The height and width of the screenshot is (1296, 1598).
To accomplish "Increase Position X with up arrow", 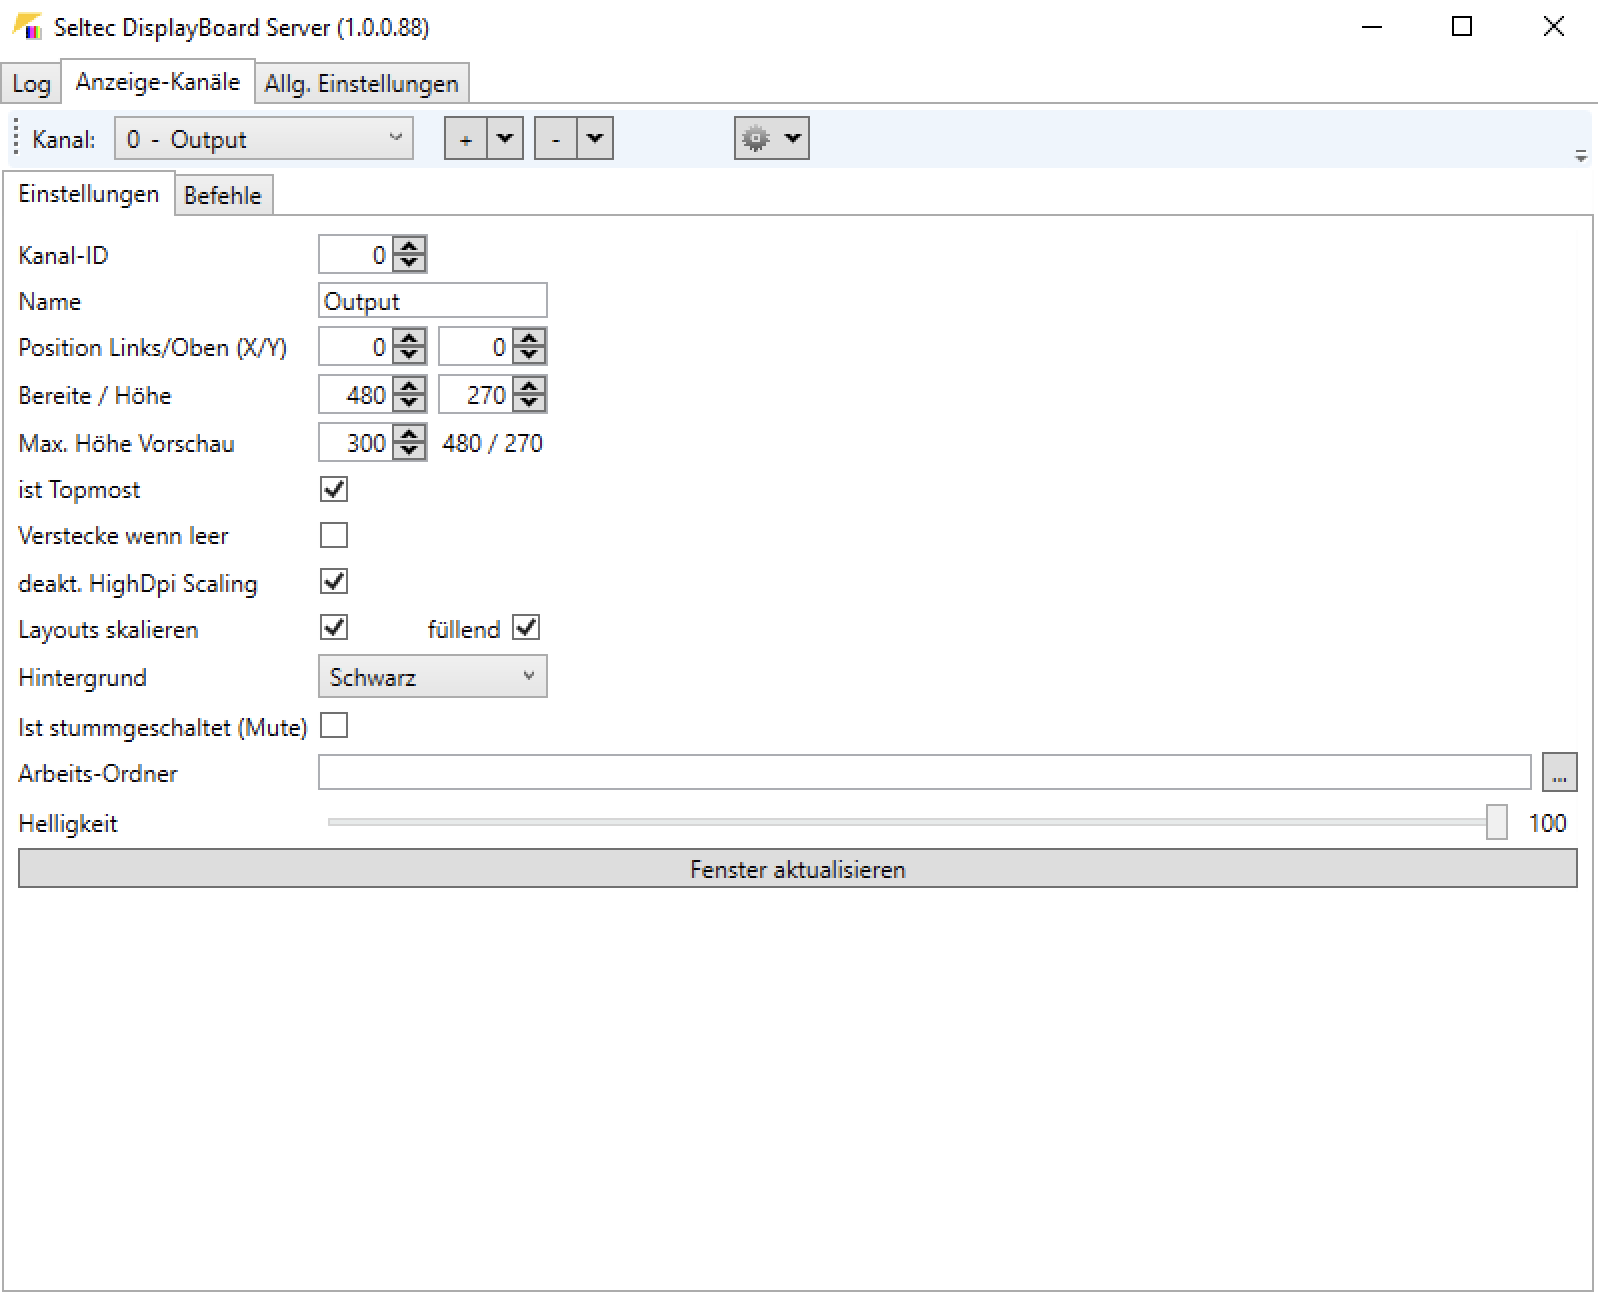I will 409,338.
